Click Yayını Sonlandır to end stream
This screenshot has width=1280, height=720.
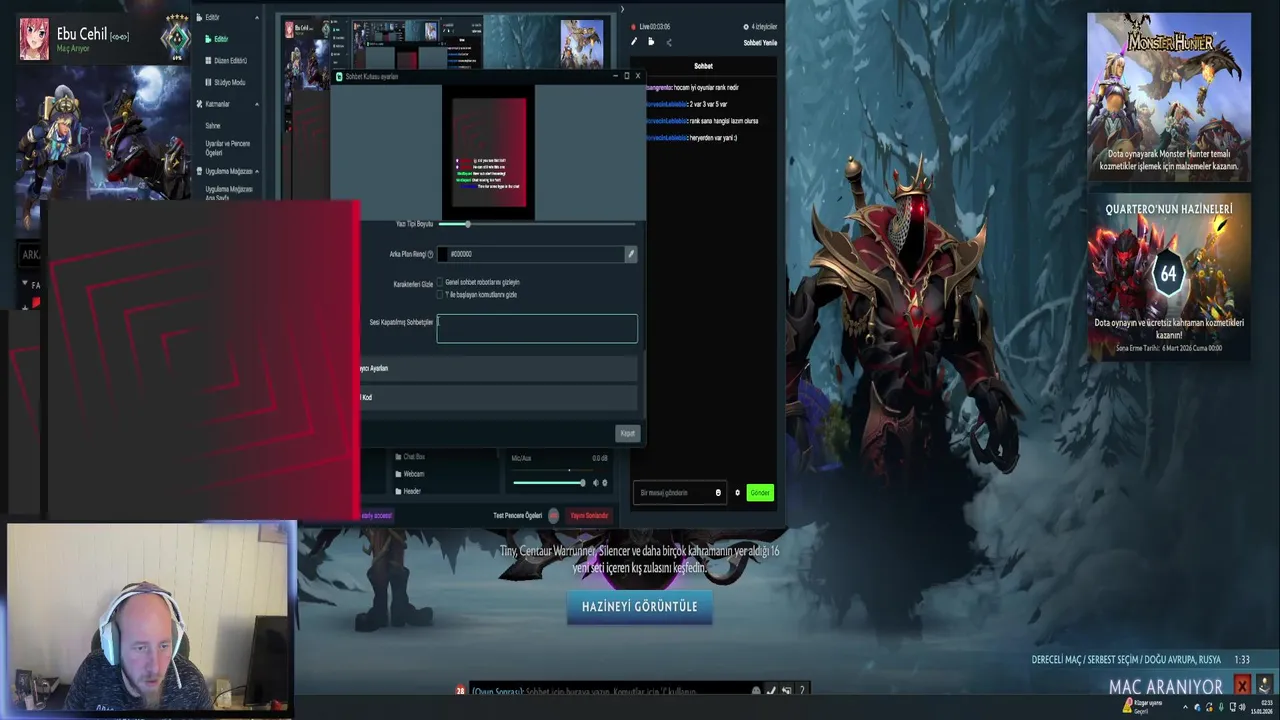(x=589, y=515)
